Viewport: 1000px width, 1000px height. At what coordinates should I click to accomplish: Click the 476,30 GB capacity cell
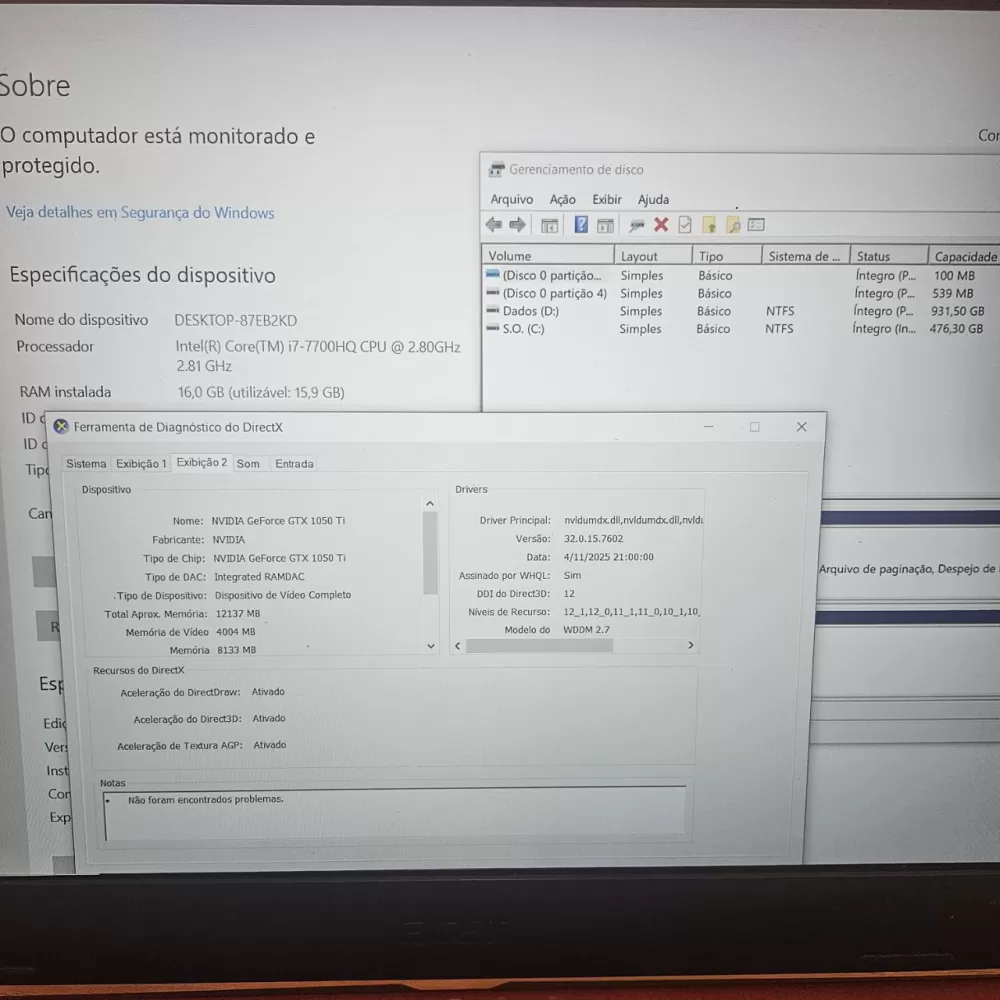pyautogui.click(x=956, y=328)
